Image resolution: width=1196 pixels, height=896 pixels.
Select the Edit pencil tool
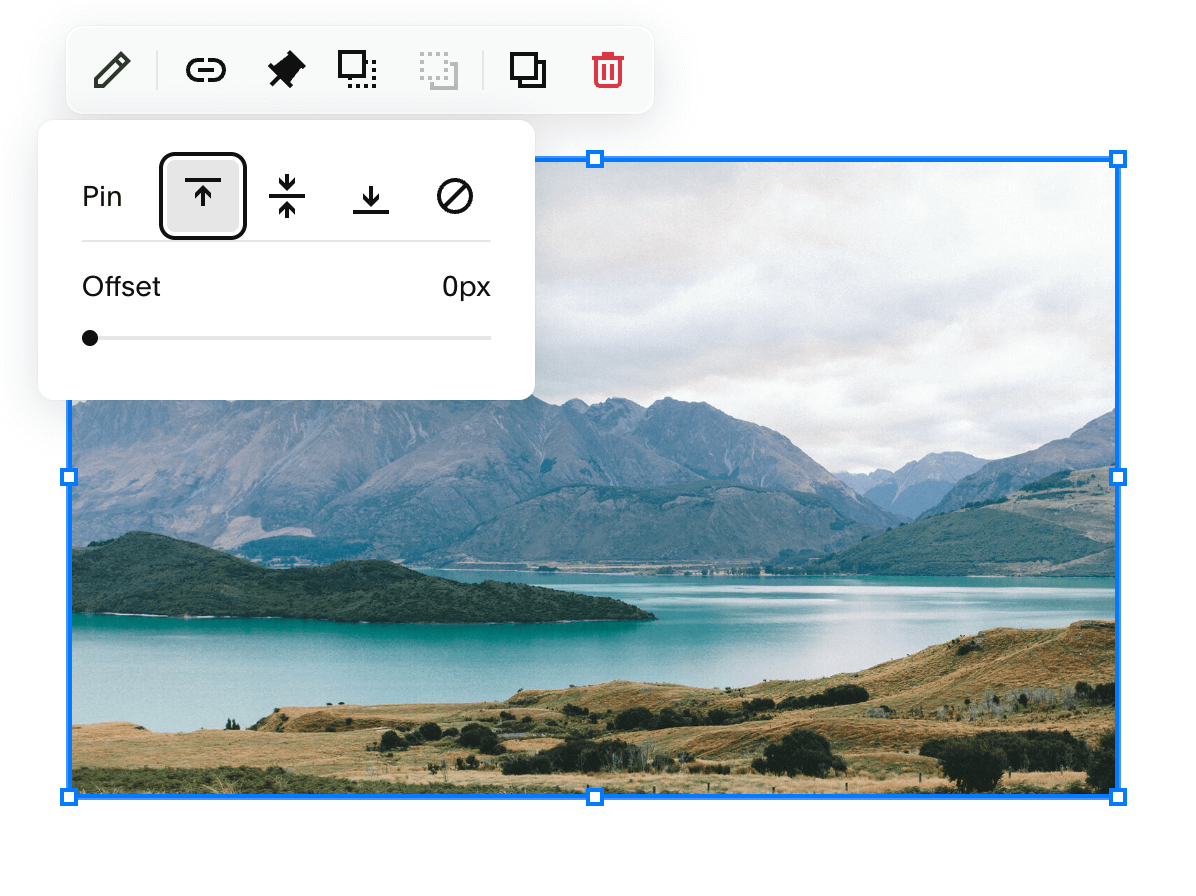coord(112,70)
